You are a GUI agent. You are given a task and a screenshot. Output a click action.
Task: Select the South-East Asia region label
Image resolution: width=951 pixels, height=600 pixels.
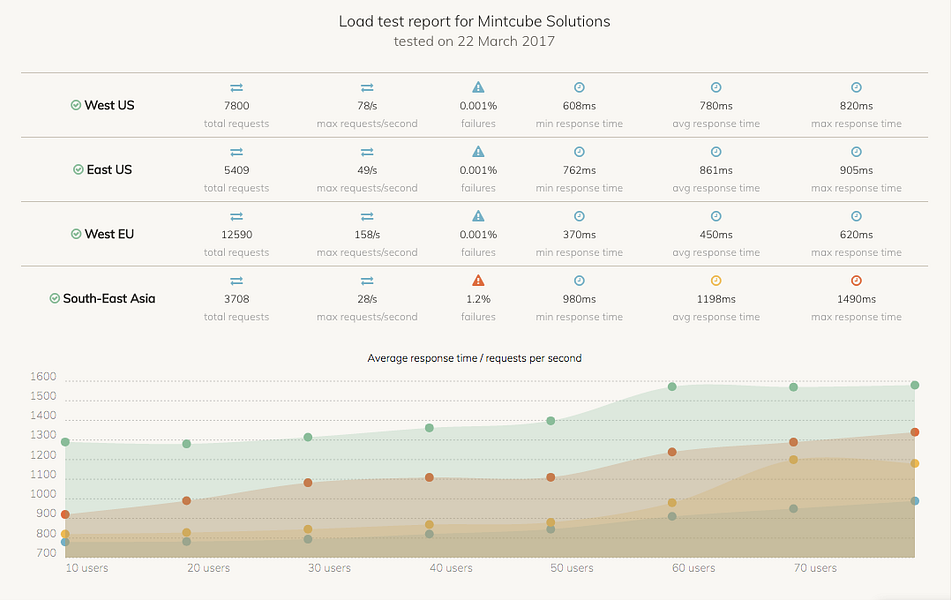pyautogui.click(x=109, y=298)
